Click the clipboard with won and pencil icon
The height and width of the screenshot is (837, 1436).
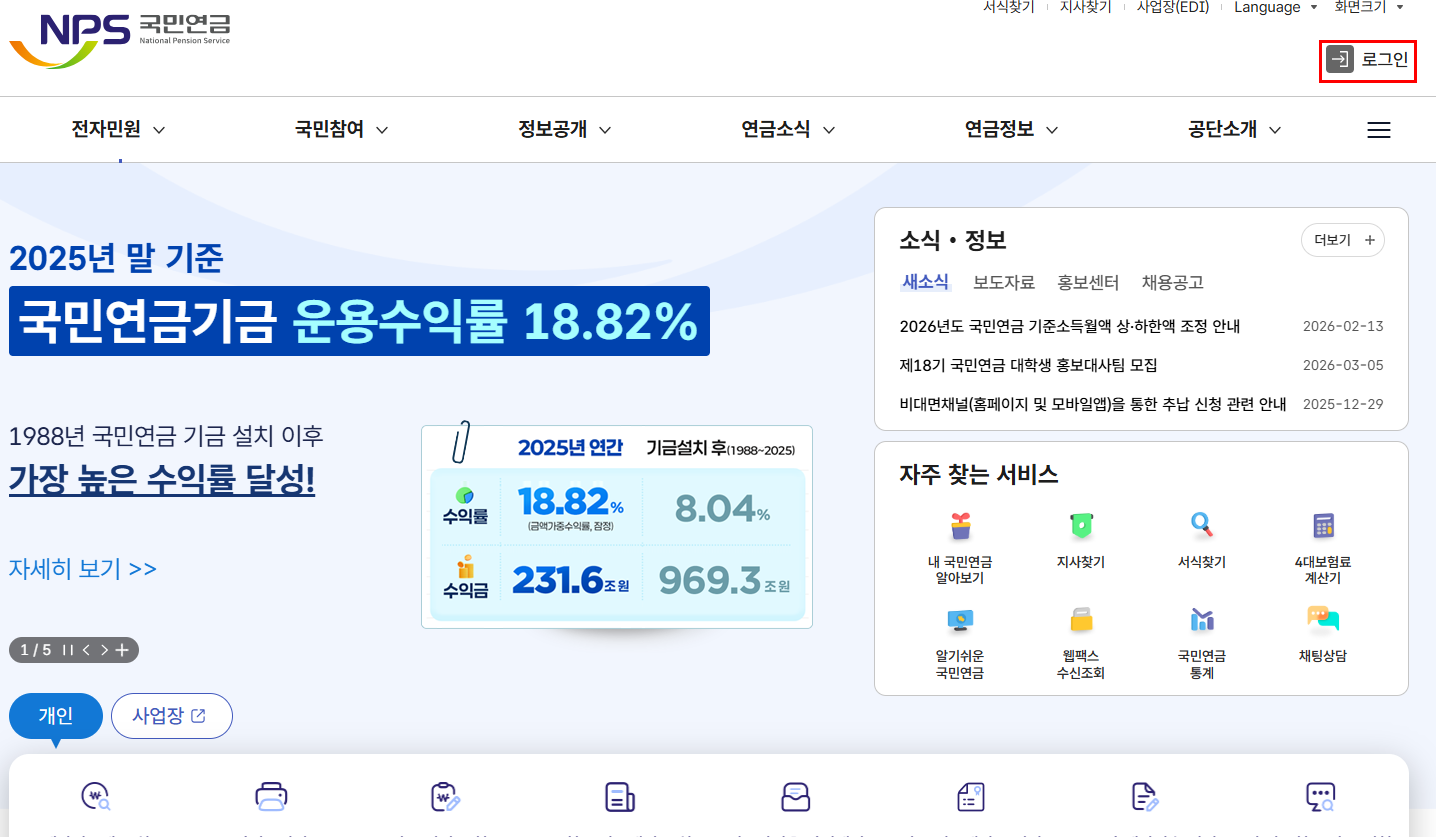(445, 797)
